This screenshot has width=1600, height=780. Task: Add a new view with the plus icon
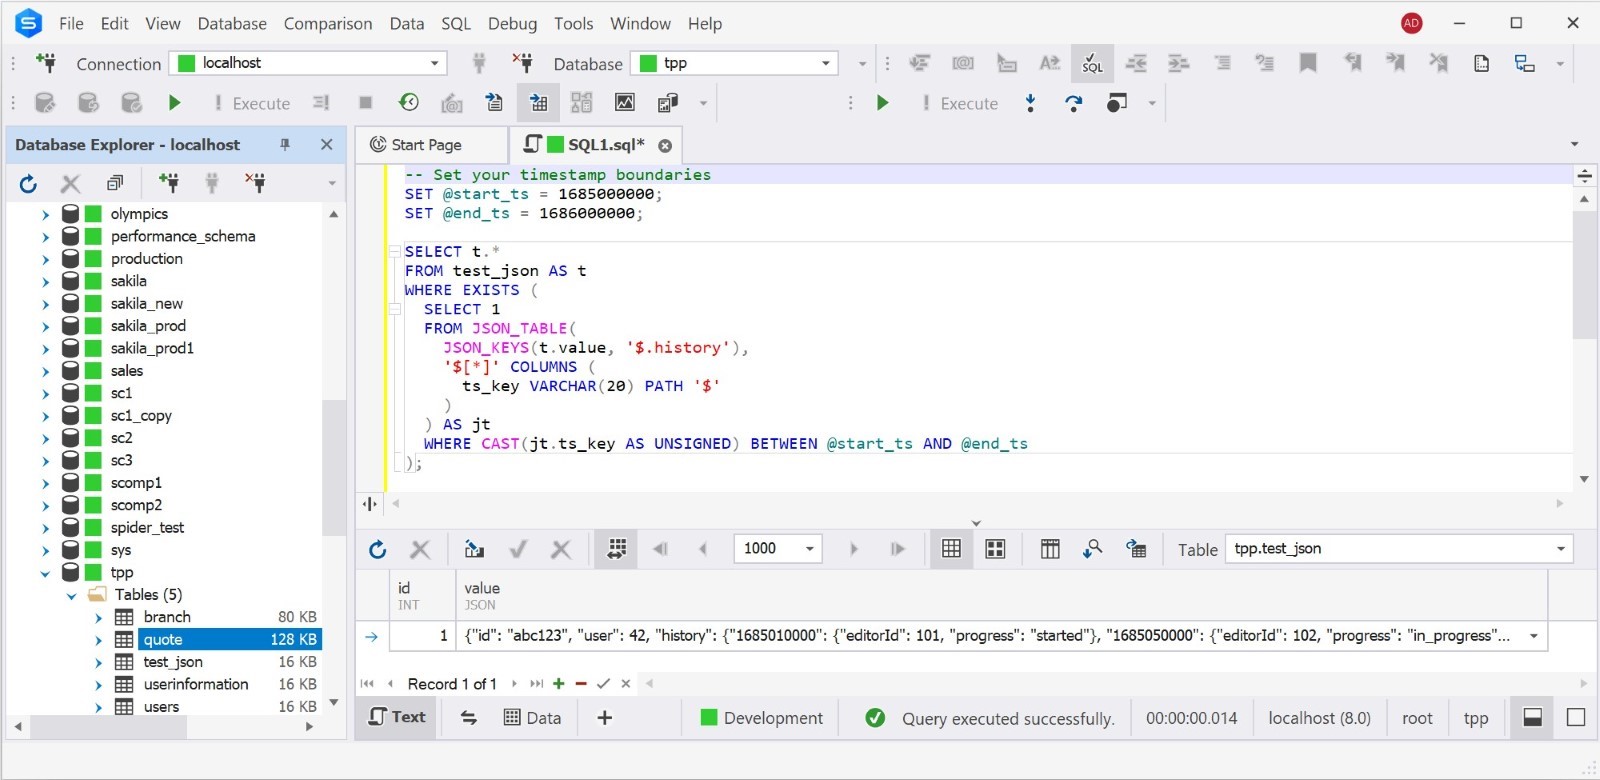(604, 717)
